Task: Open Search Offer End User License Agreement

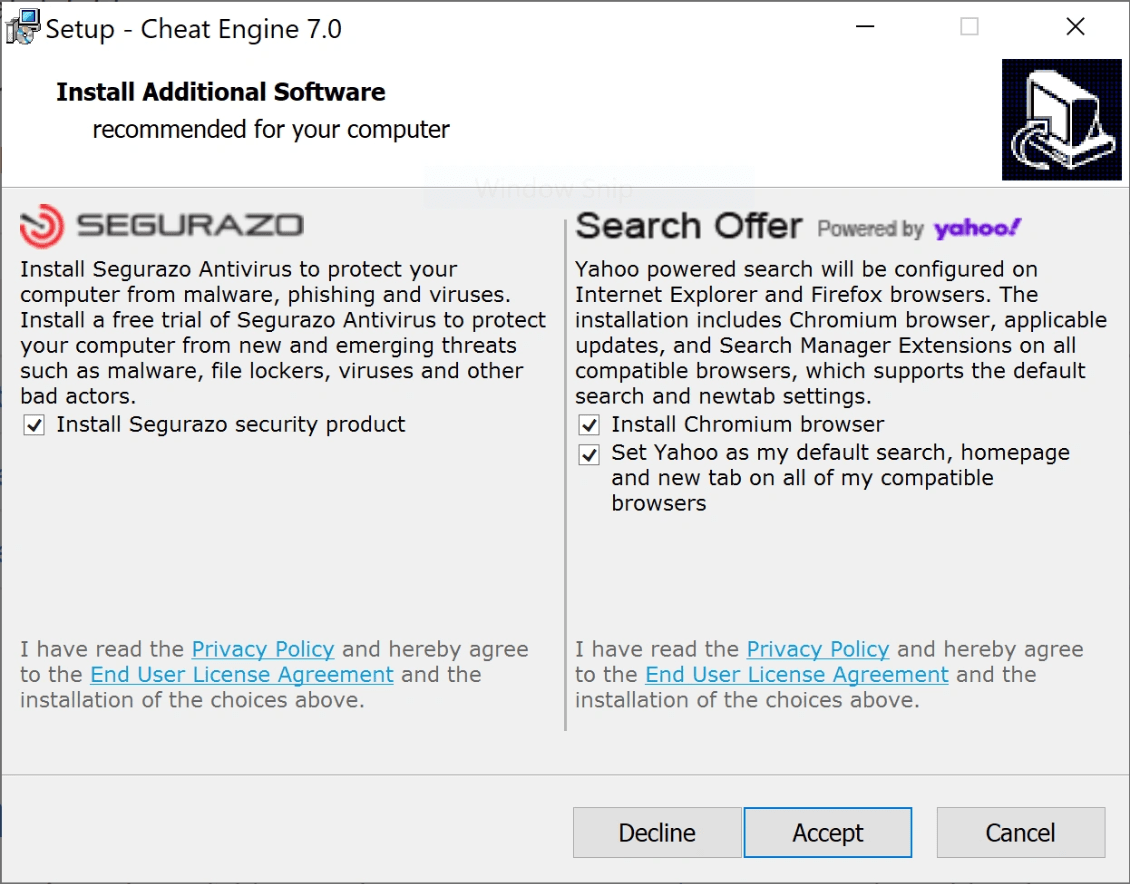Action: click(x=797, y=675)
